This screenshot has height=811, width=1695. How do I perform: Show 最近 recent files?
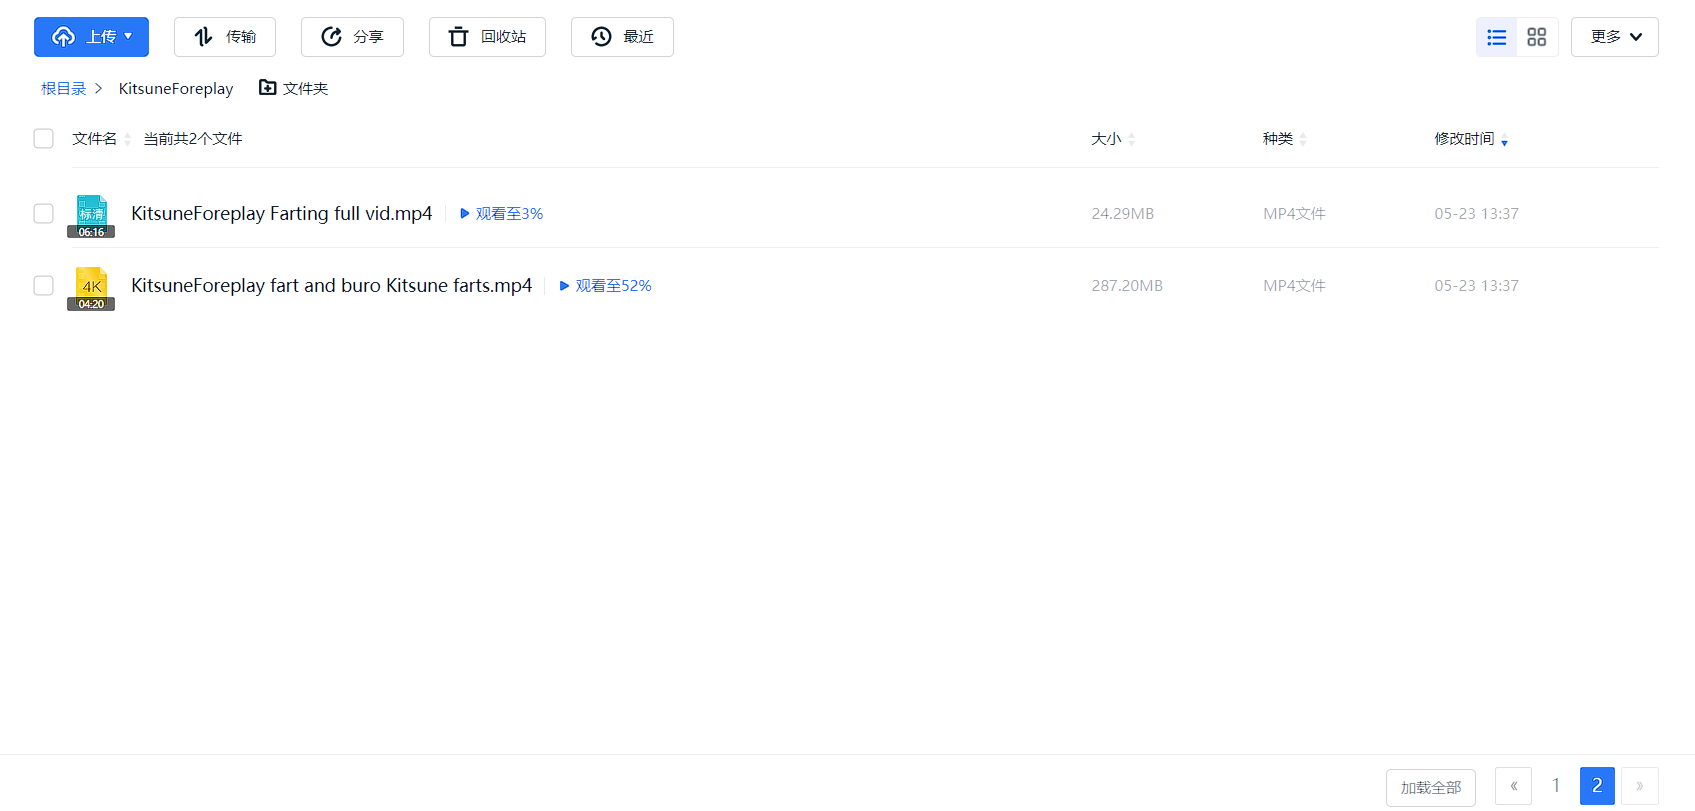pyautogui.click(x=622, y=37)
